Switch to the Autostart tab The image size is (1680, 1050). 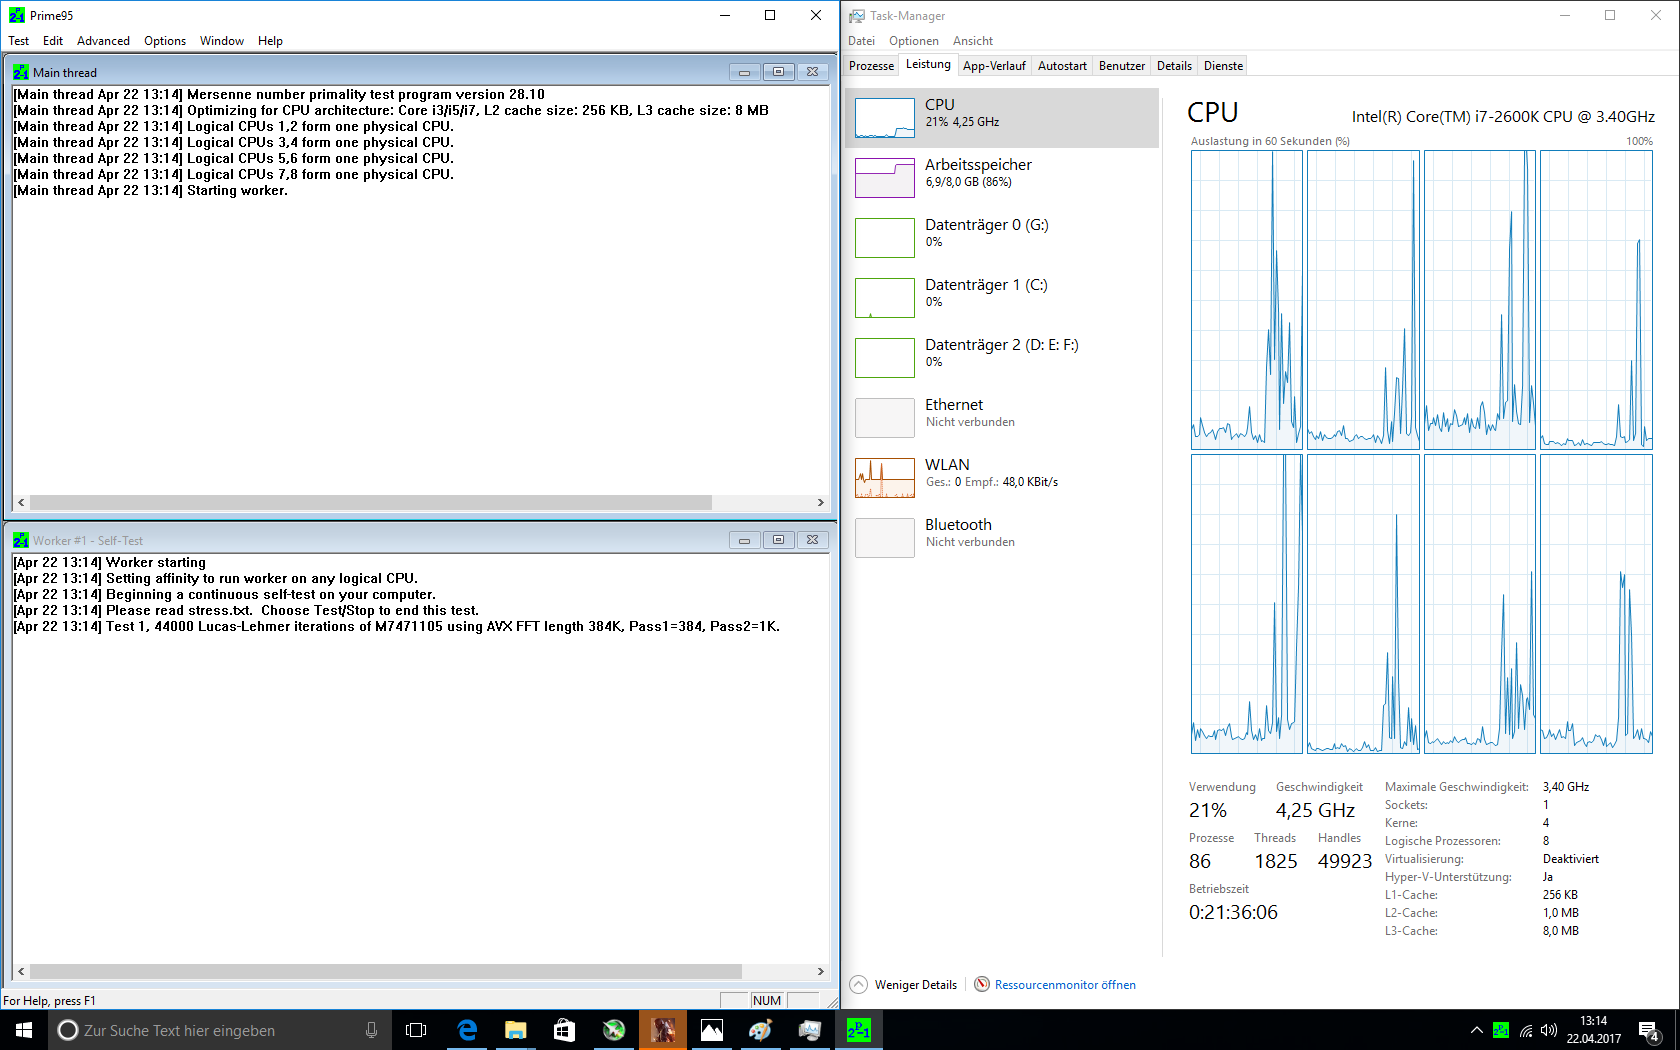[1062, 66]
